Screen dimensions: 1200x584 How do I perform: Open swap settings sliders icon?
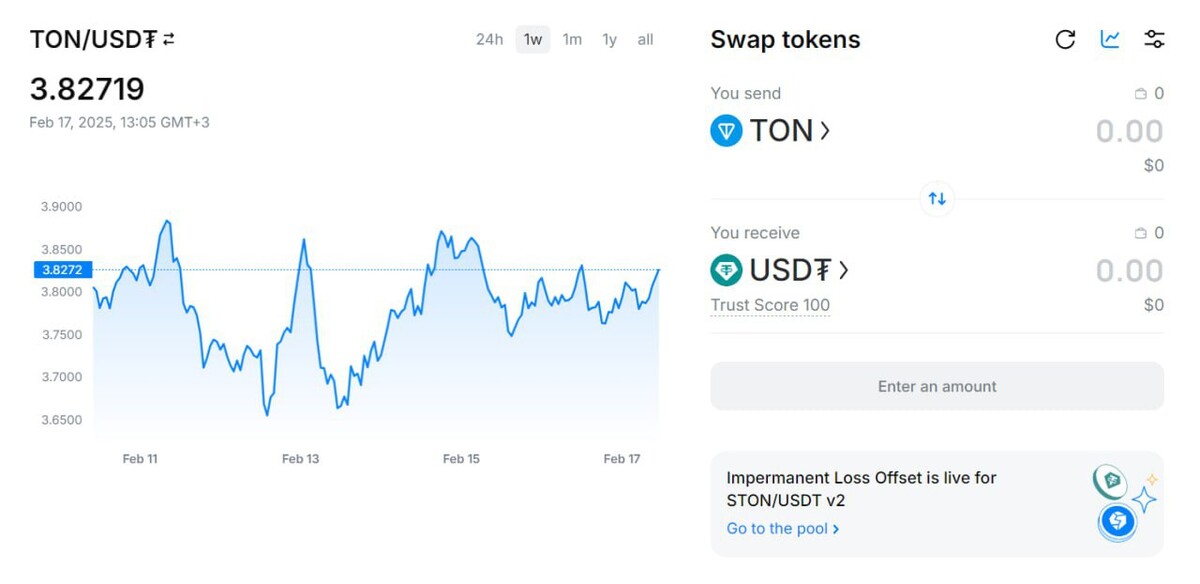[x=1154, y=40]
